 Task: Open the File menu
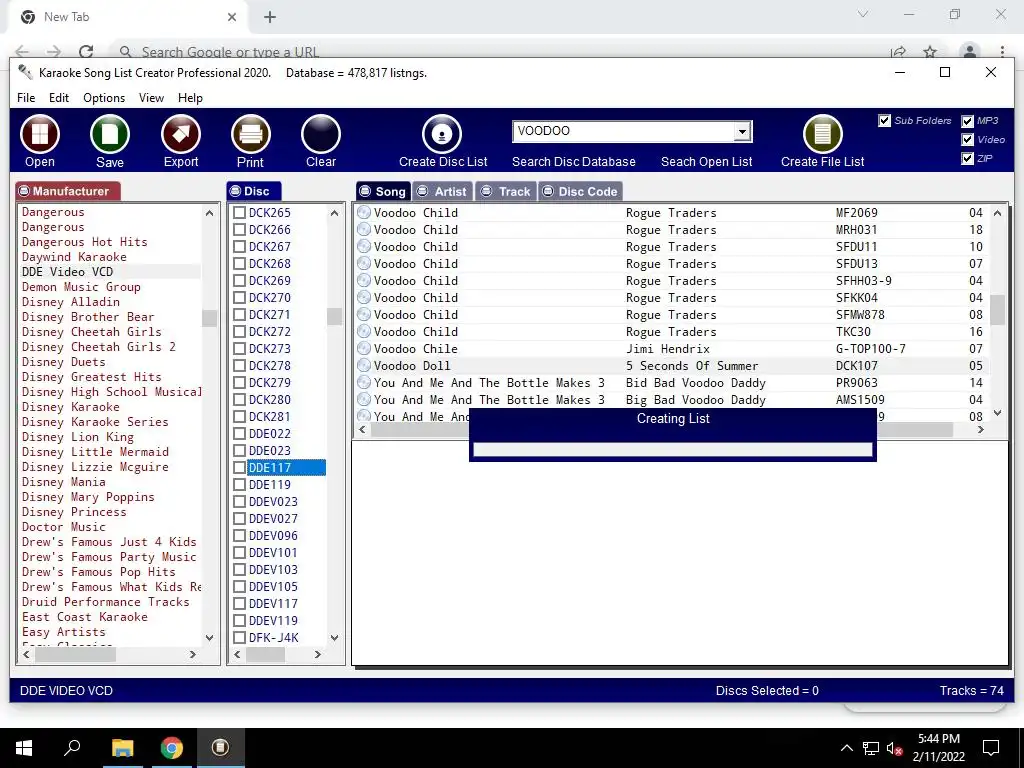[26, 98]
